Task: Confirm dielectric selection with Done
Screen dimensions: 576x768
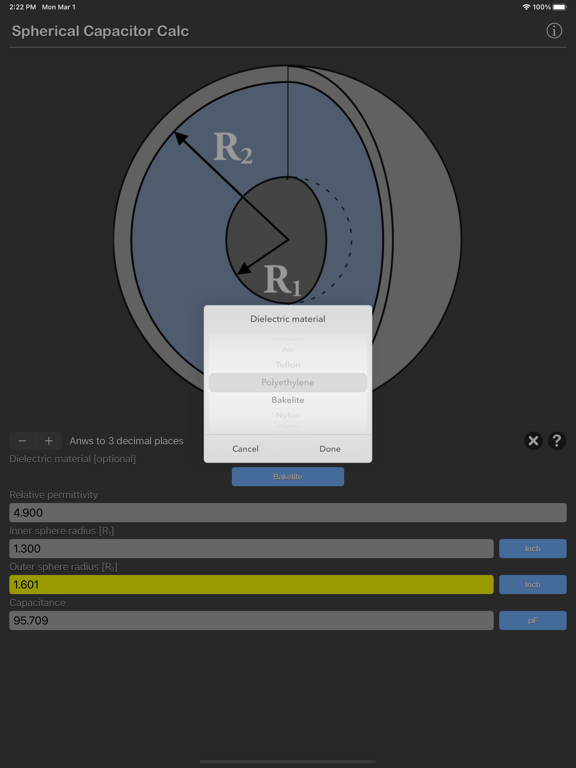Action: click(x=330, y=449)
